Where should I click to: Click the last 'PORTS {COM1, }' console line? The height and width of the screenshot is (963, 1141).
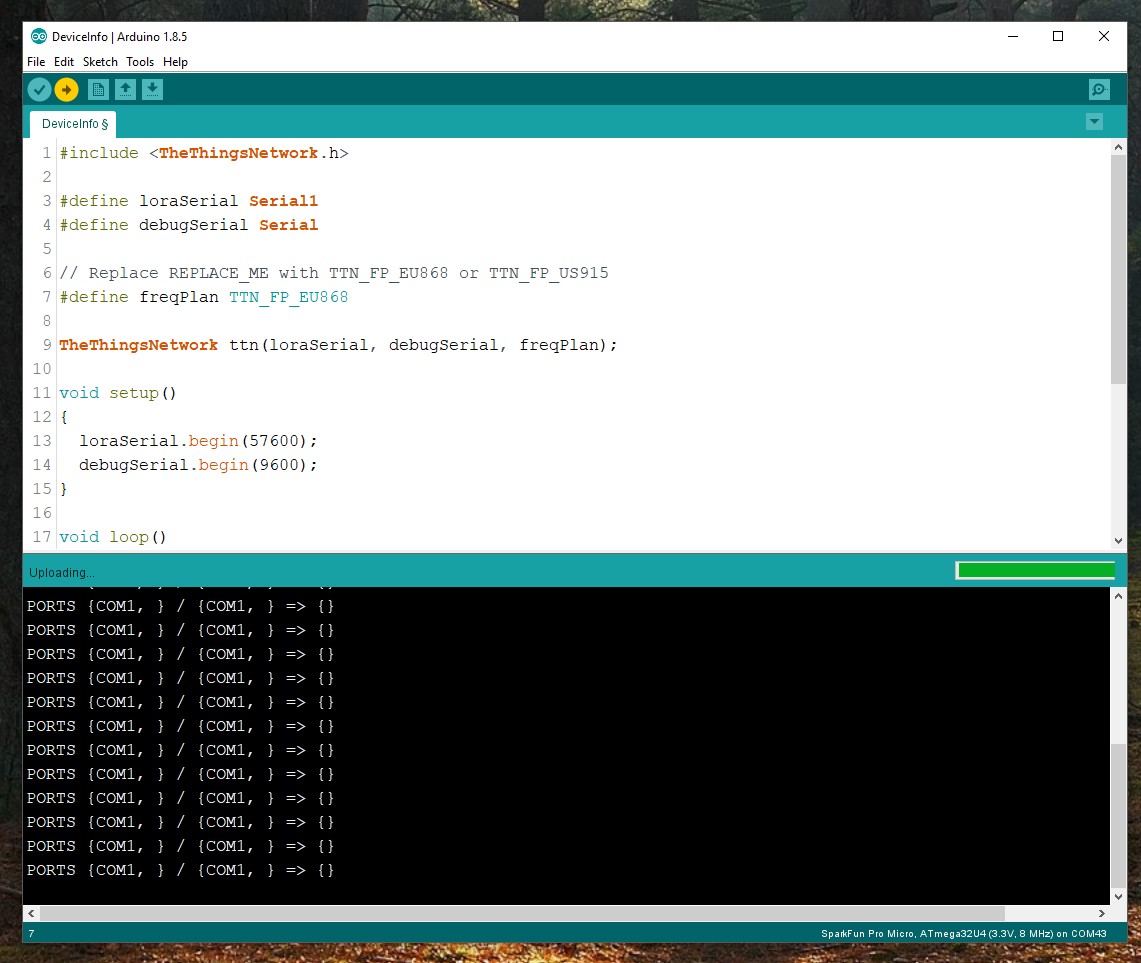[180, 870]
